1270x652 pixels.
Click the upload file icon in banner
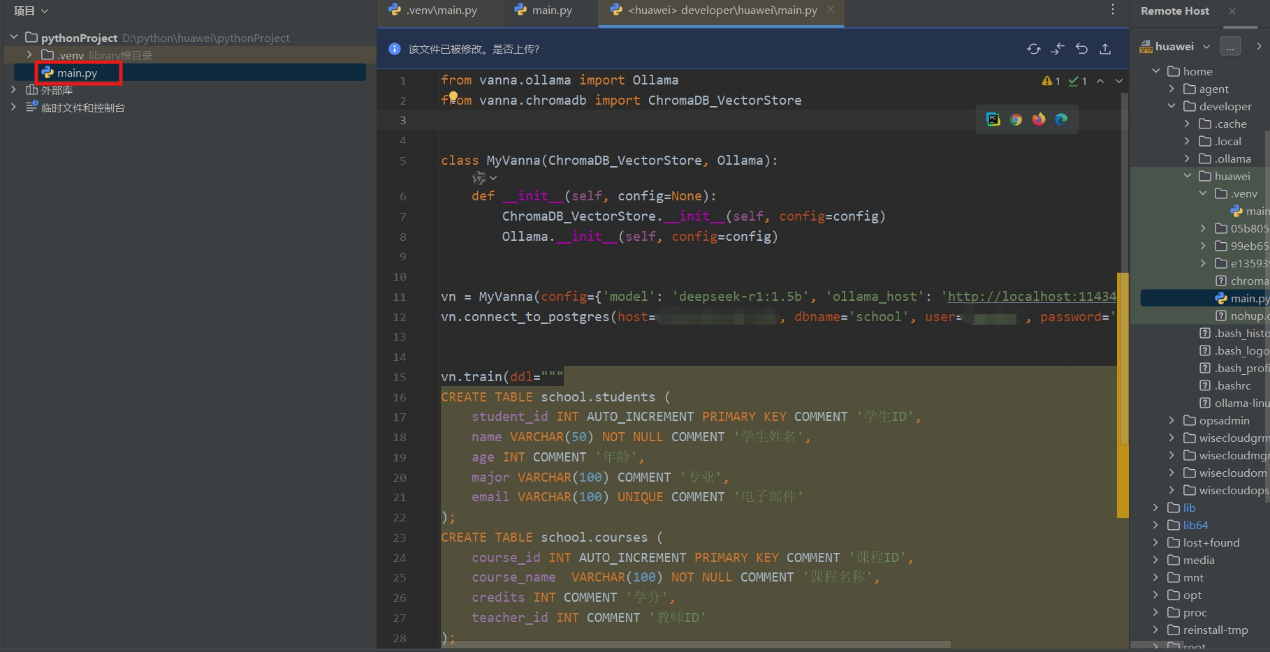point(1105,49)
